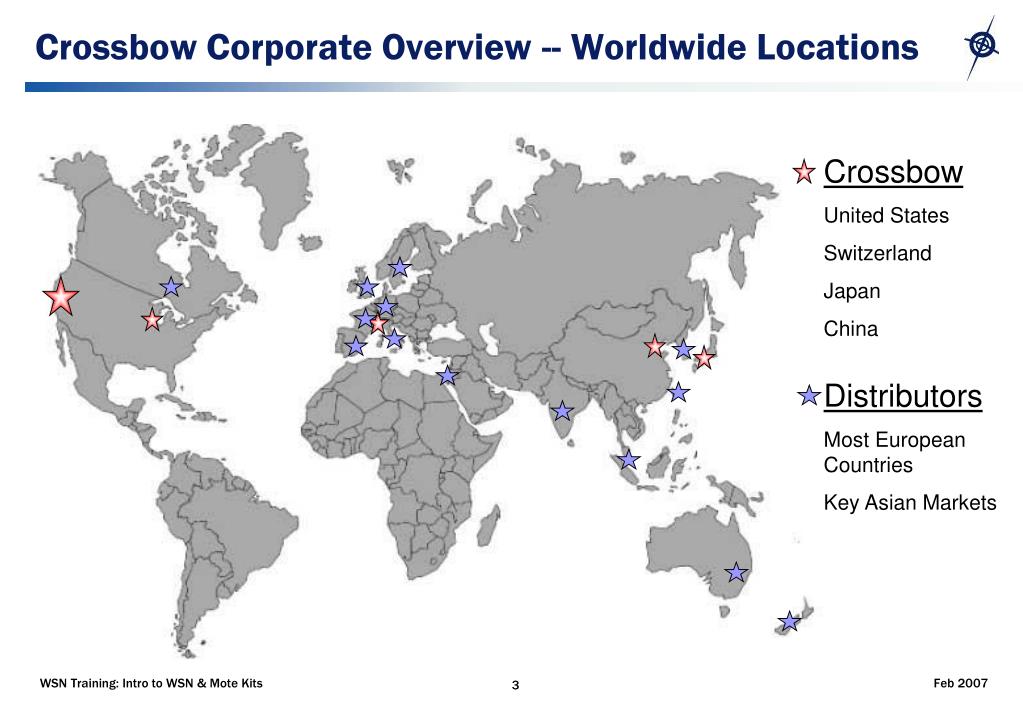Click the large red star on the US west coast
The width and height of the screenshot is (1023, 708).
tap(61, 297)
